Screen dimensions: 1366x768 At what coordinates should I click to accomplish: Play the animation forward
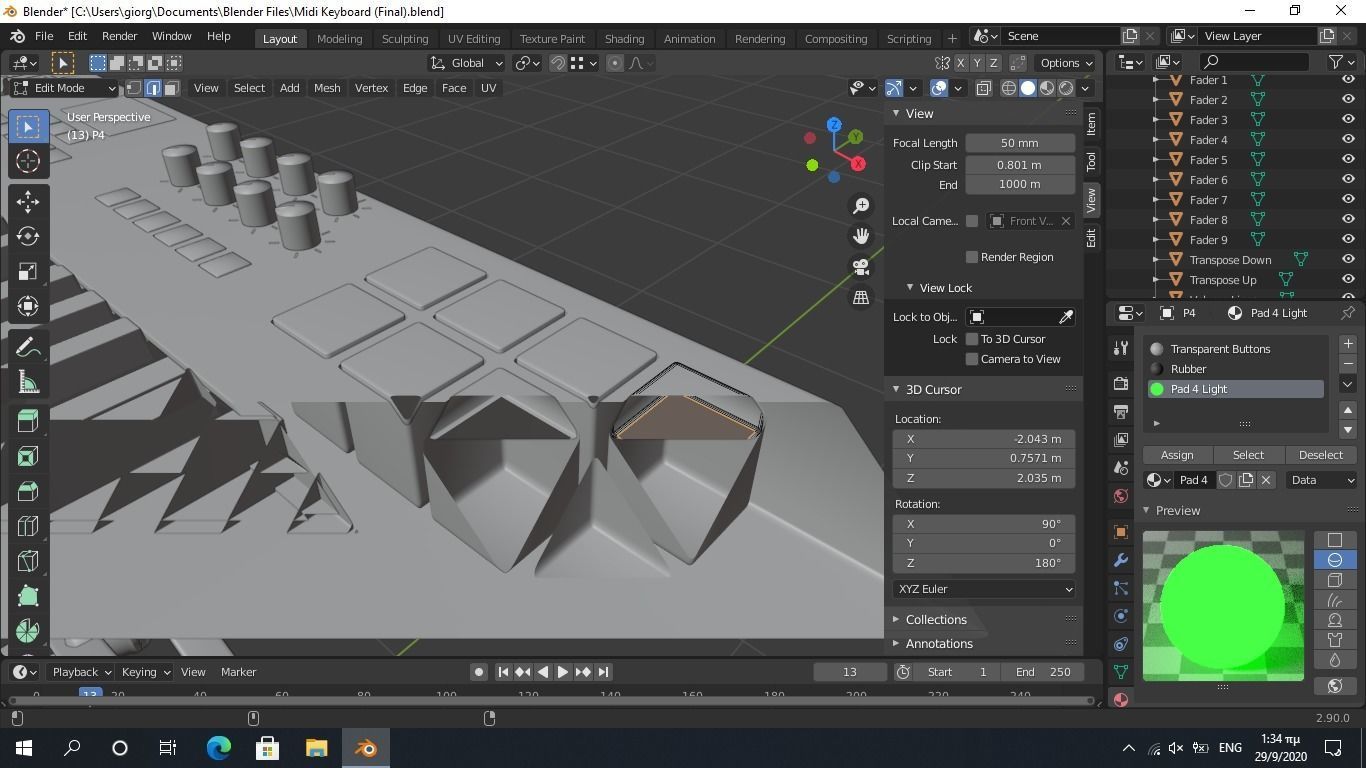(562, 672)
